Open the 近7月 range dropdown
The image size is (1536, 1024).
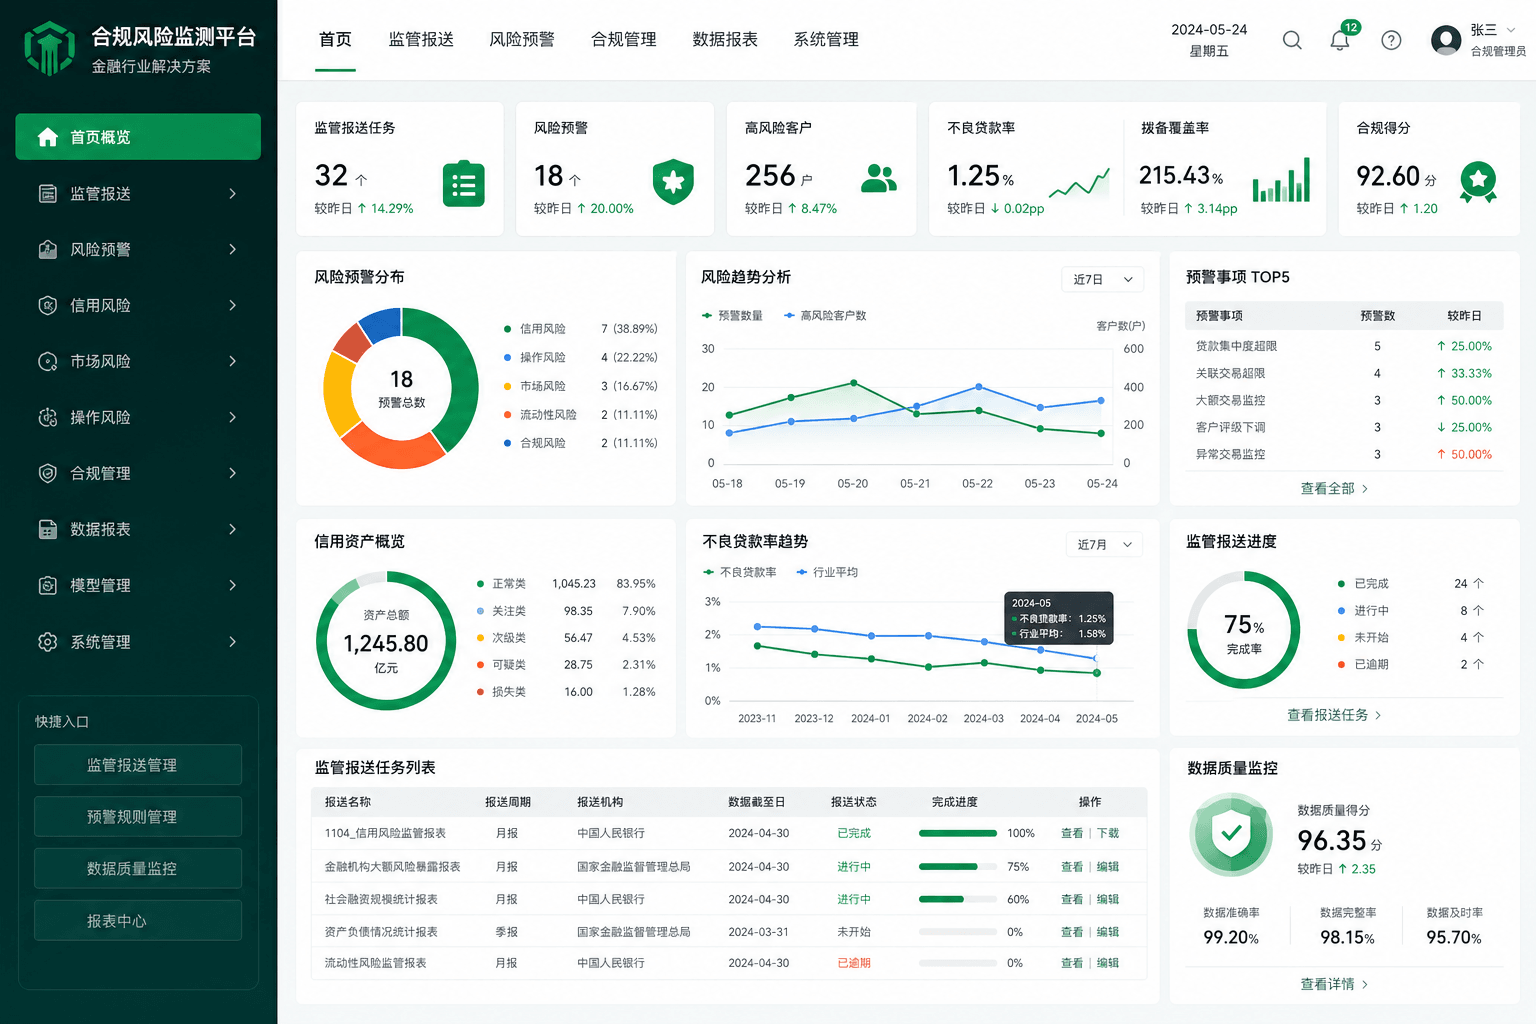pyautogui.click(x=1104, y=544)
